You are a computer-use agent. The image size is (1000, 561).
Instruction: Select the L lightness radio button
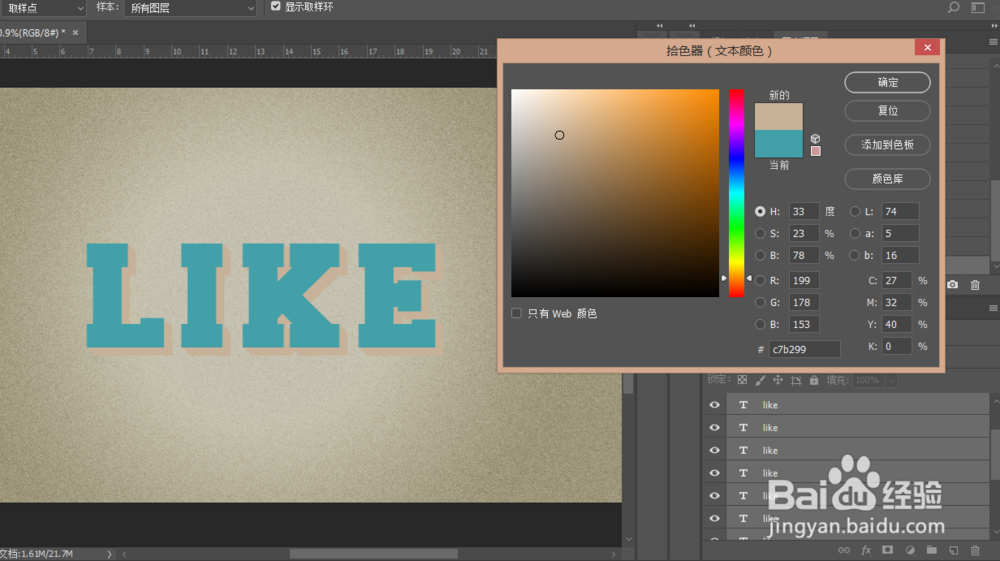pos(855,211)
